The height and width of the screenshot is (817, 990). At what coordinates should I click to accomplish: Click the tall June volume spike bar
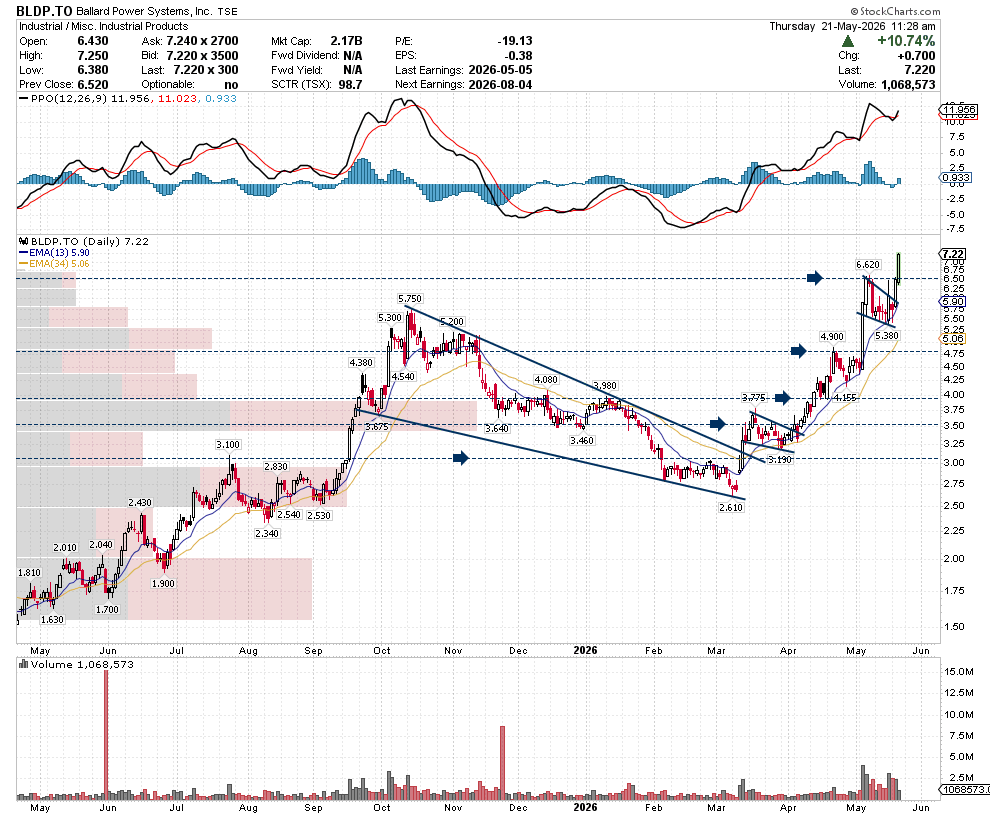tap(106, 734)
